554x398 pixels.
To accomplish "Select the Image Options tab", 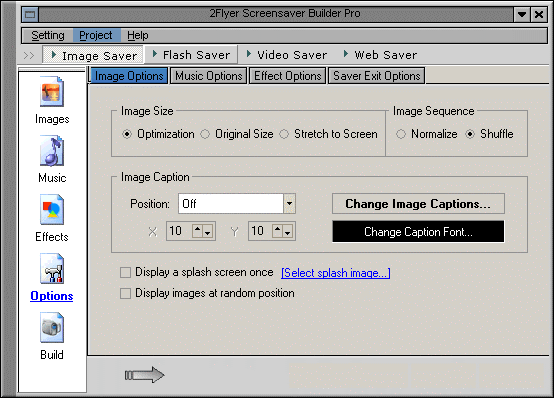I will click(x=129, y=76).
